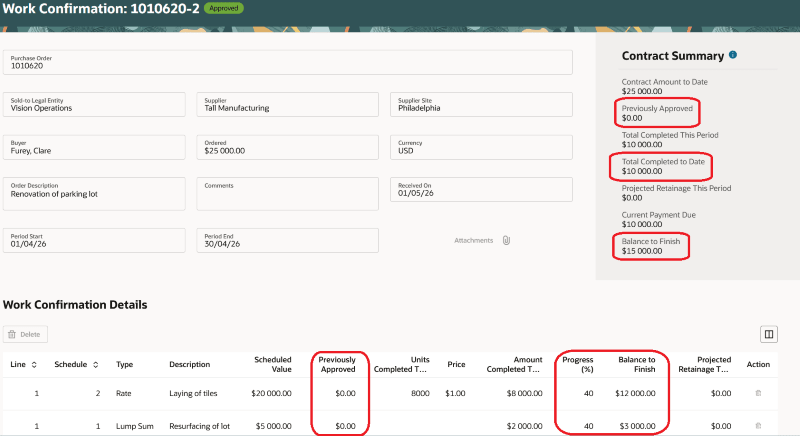Click the Currency field USD
Viewport: 800px width, 436px height.
pyautogui.click(x=481, y=147)
